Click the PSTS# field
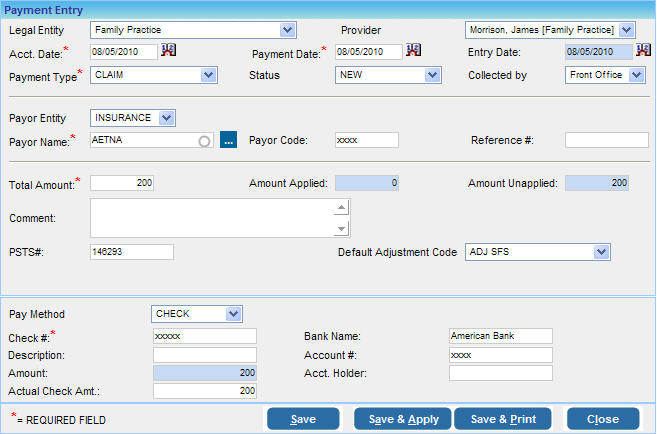Image resolution: width=657 pixels, height=434 pixels. (132, 252)
